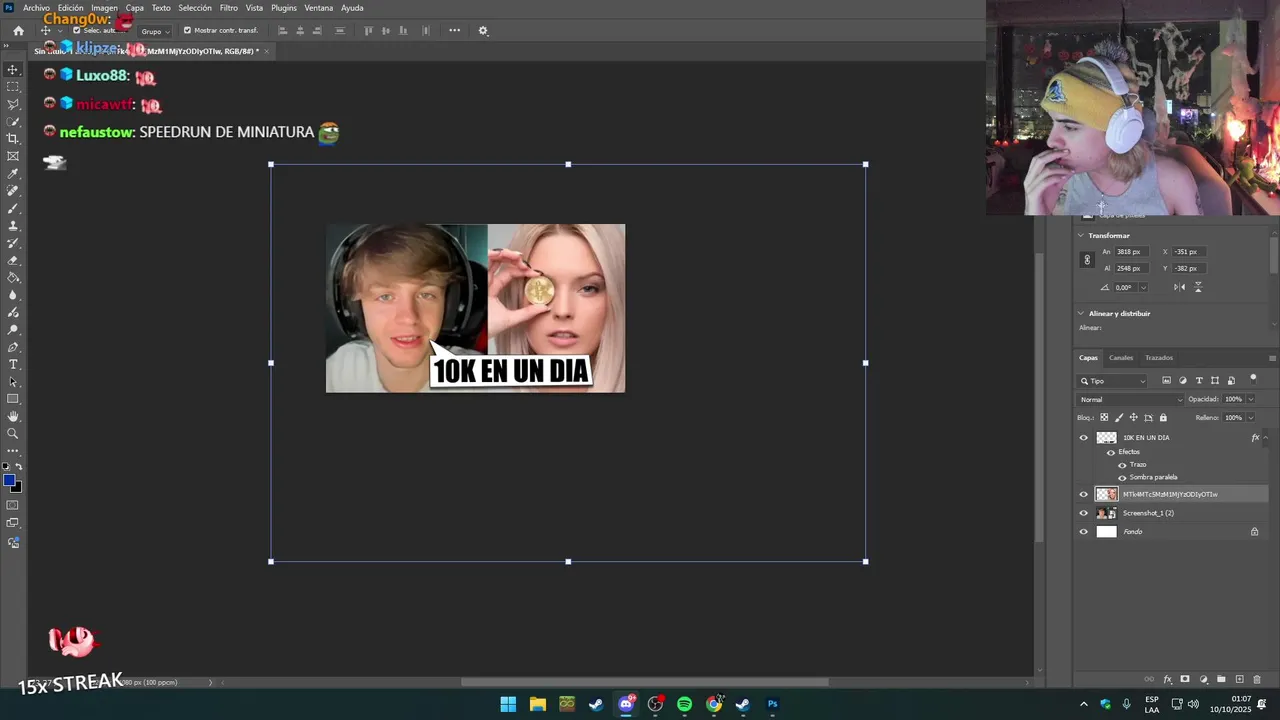Flip horizontally in Transformar panel
Viewport: 1280px width, 720px height.
pos(1179,287)
